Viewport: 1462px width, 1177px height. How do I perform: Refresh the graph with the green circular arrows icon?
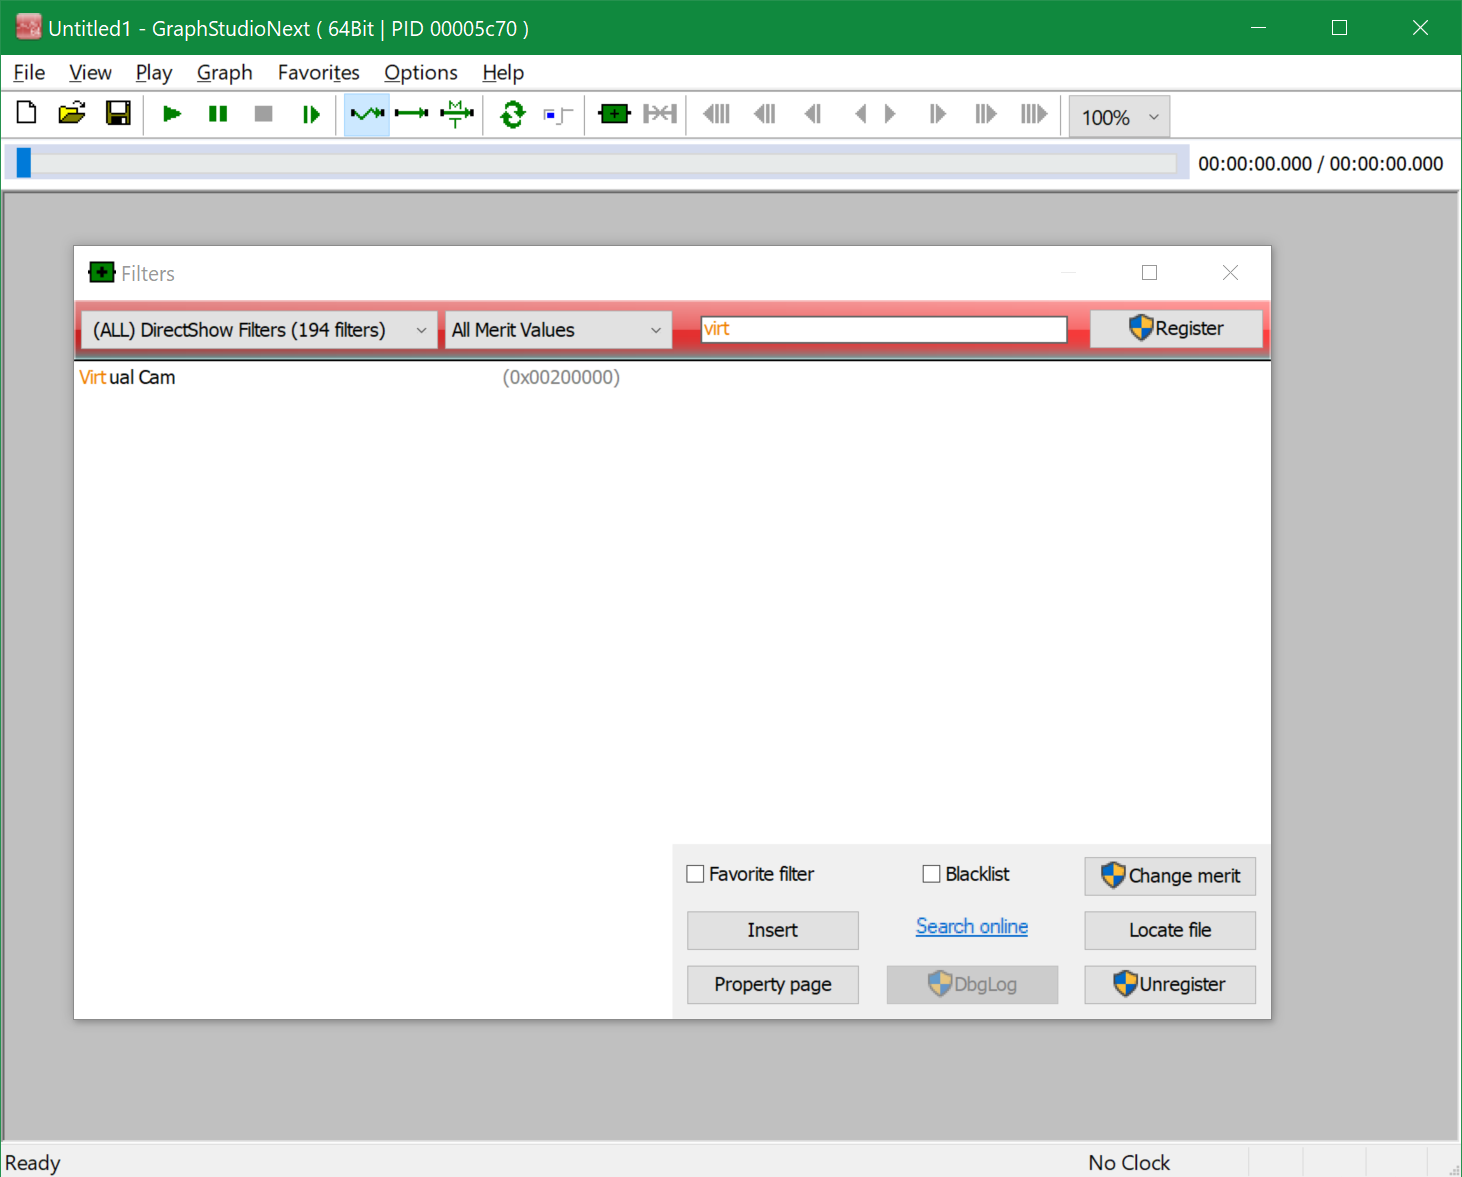[513, 114]
